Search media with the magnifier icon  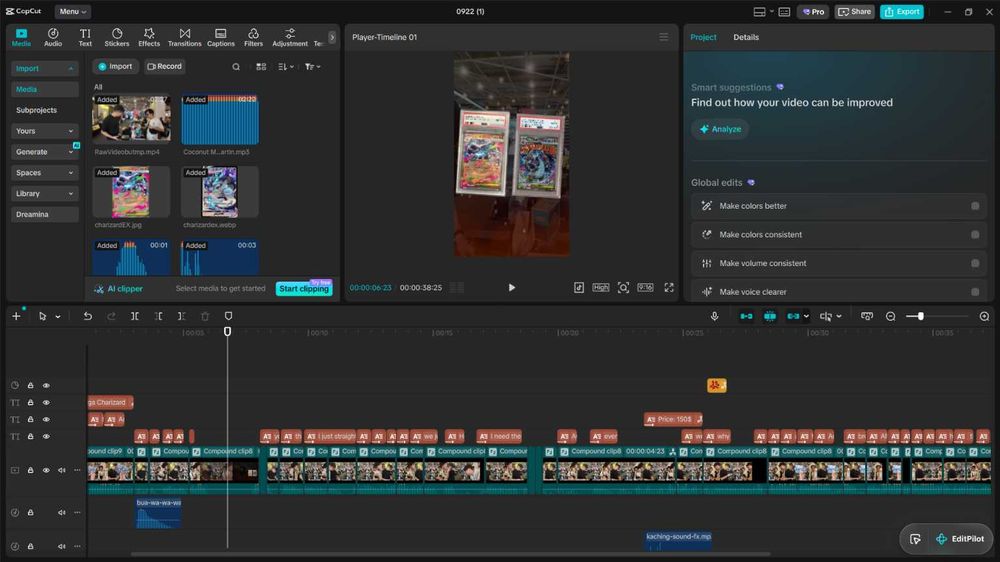(x=236, y=66)
